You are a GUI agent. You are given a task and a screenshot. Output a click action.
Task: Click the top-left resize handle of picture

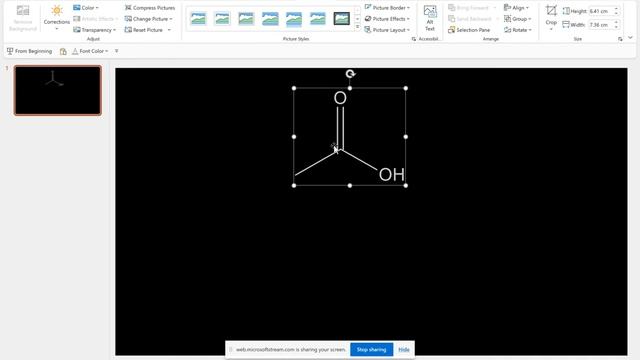pyautogui.click(x=294, y=88)
